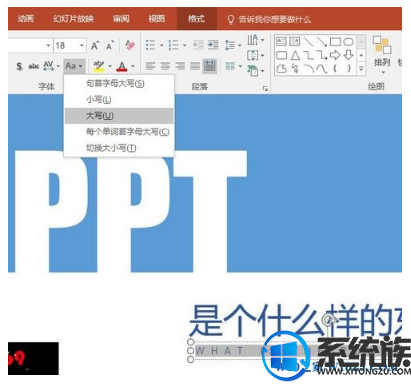
Task: Decrease list indent level
Action: (x=198, y=45)
